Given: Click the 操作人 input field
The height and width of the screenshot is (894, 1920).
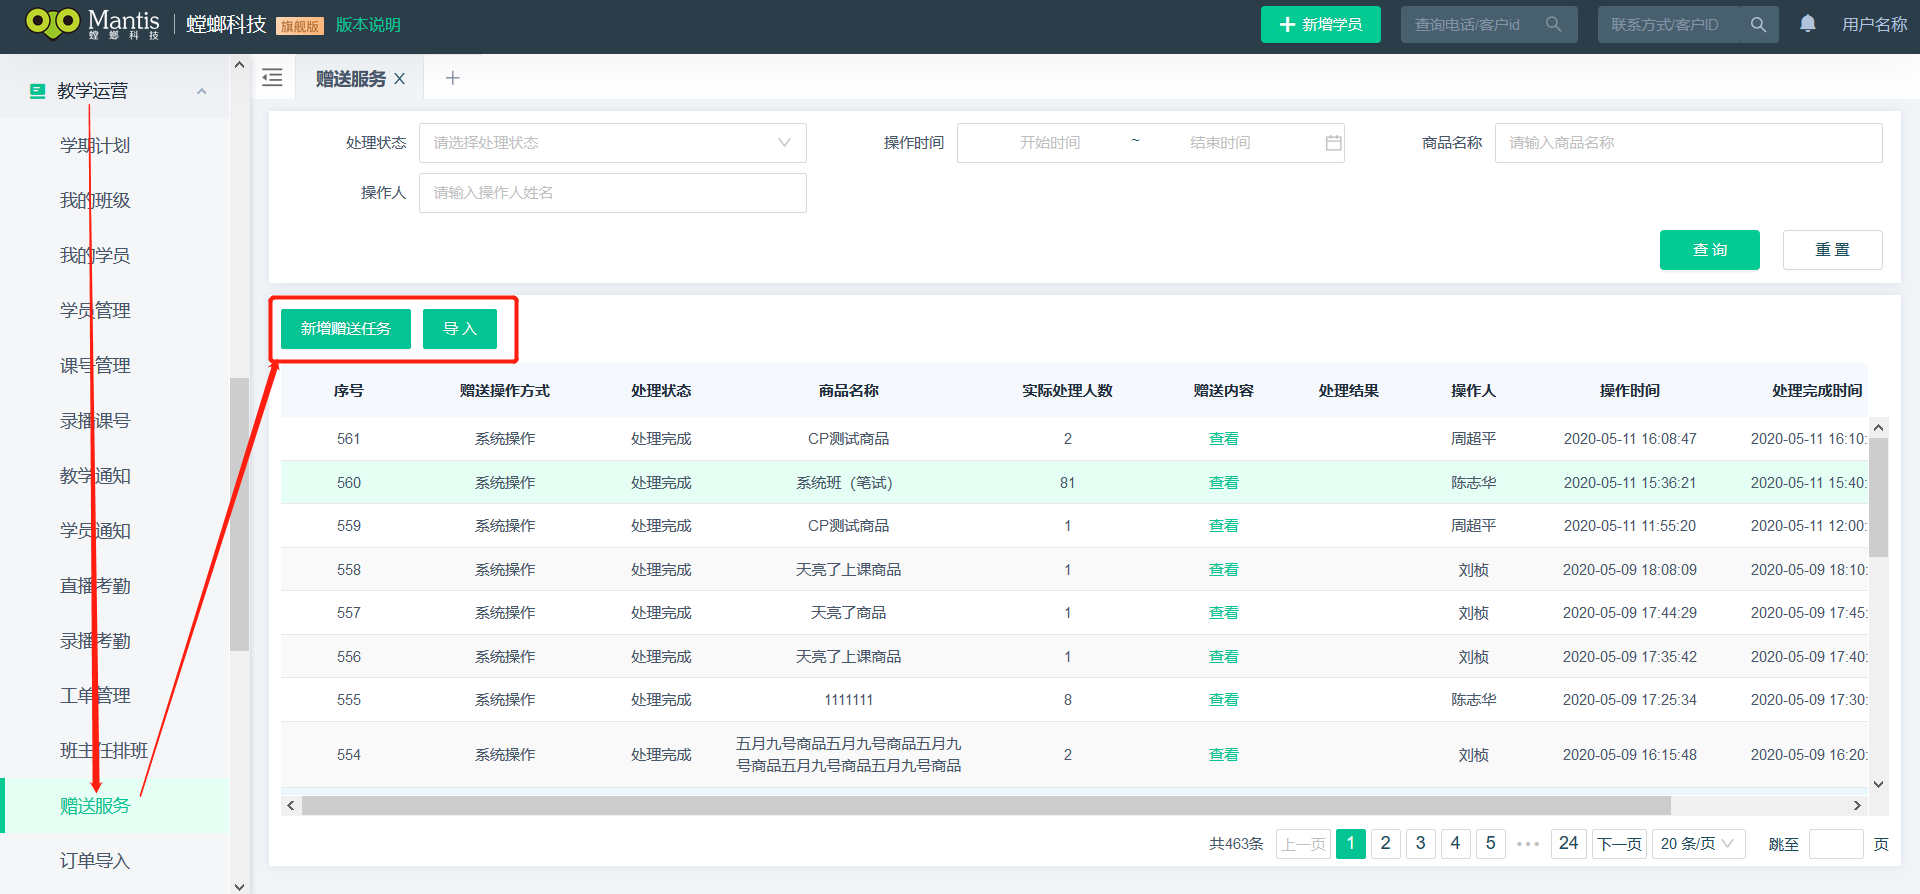Looking at the screenshot, I should tap(612, 193).
